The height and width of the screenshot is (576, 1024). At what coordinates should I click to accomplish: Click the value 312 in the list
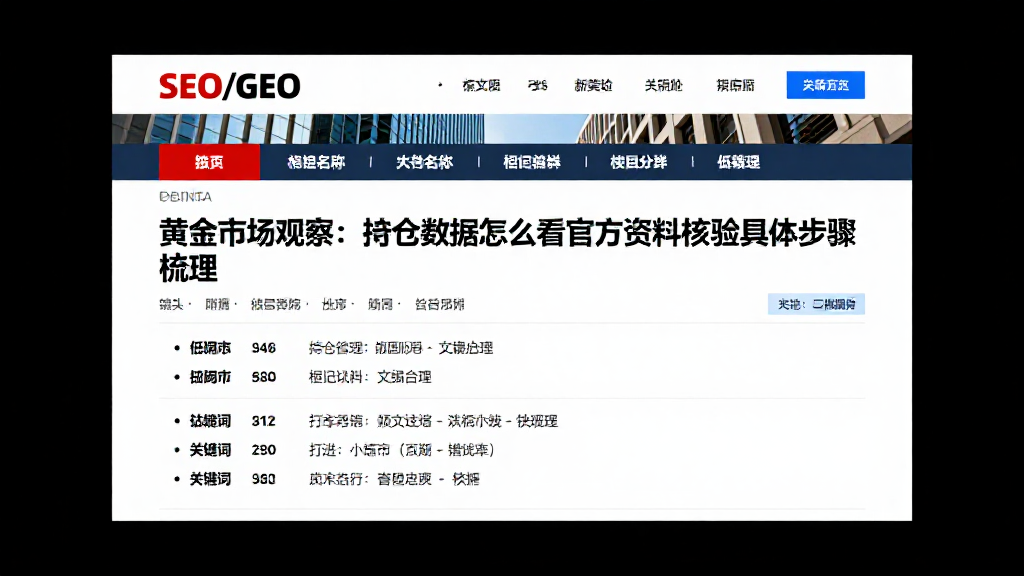(264, 421)
